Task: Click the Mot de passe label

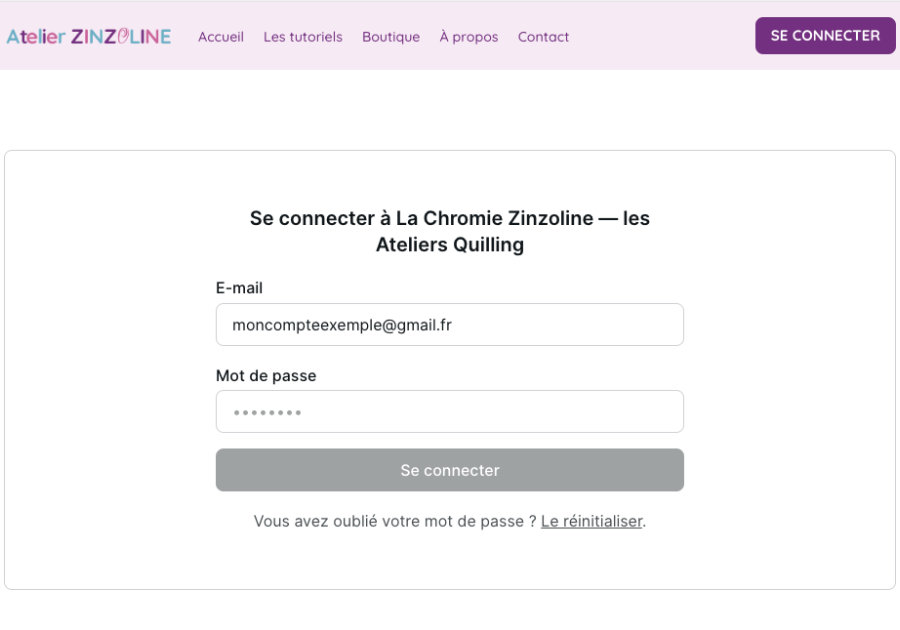Action: coord(266,376)
